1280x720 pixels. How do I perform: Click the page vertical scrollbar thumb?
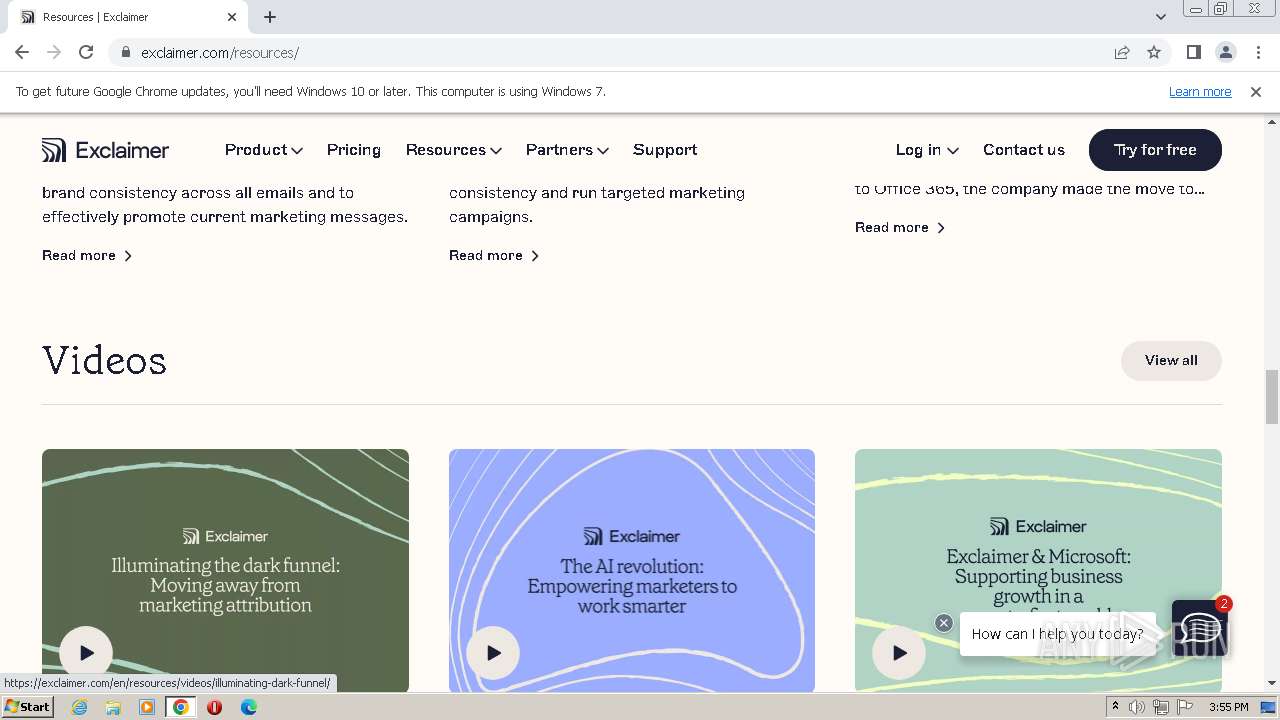[1272, 397]
